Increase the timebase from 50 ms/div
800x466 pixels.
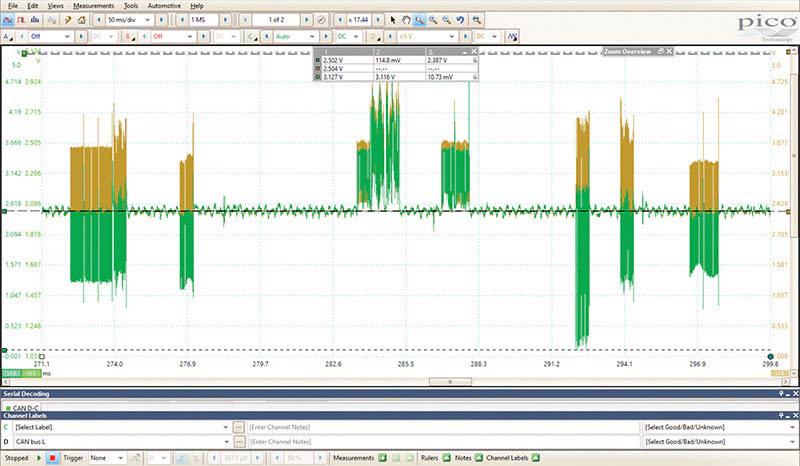click(x=162, y=20)
